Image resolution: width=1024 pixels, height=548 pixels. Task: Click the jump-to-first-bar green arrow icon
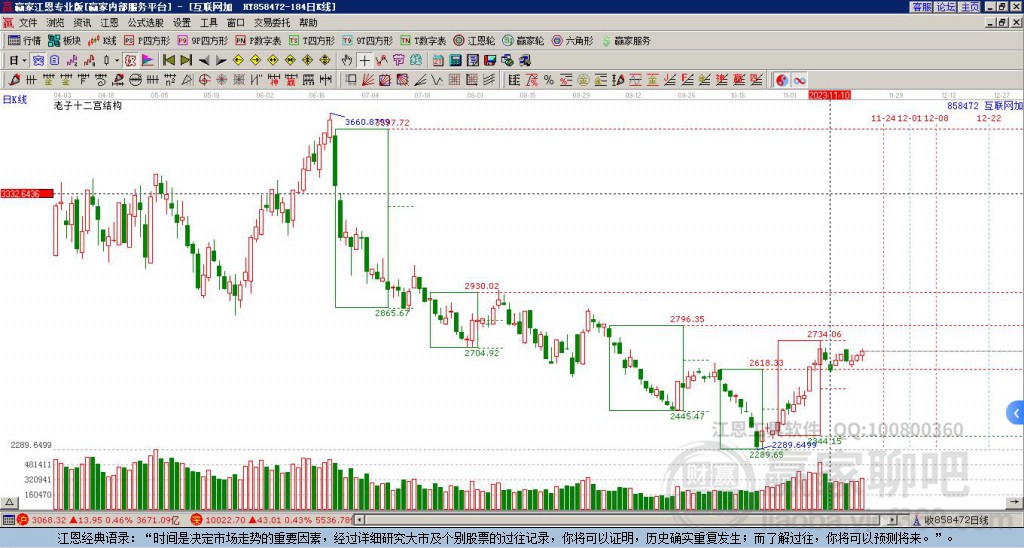pyautogui.click(x=168, y=60)
